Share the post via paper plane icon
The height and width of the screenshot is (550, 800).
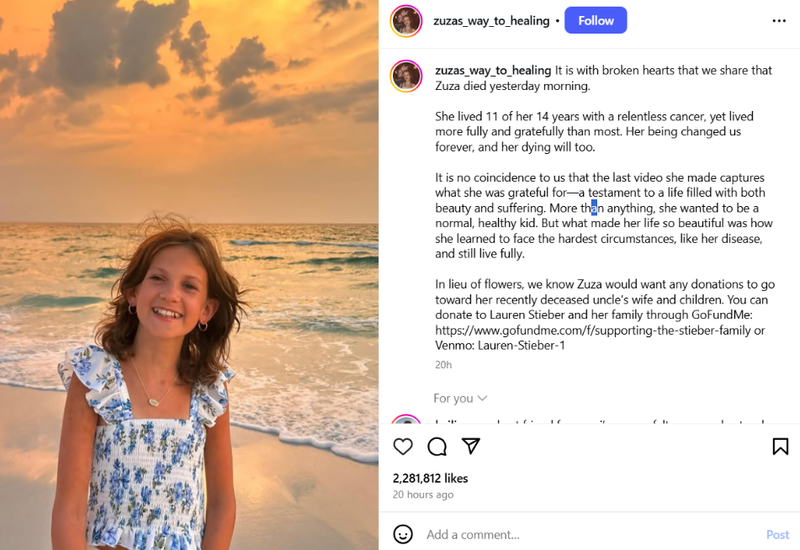click(x=471, y=446)
